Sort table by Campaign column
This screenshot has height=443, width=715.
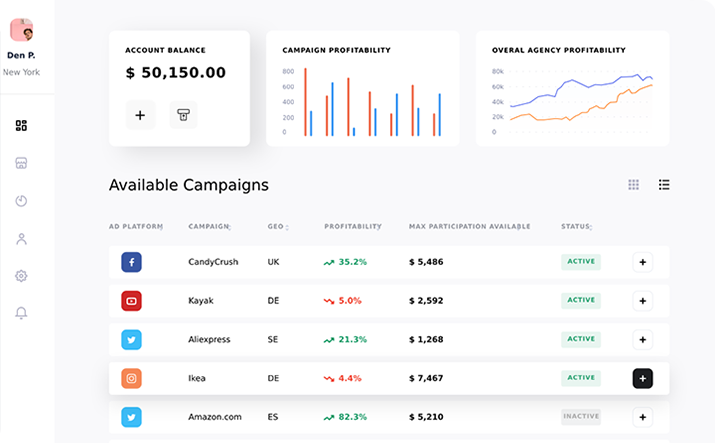[x=209, y=227]
